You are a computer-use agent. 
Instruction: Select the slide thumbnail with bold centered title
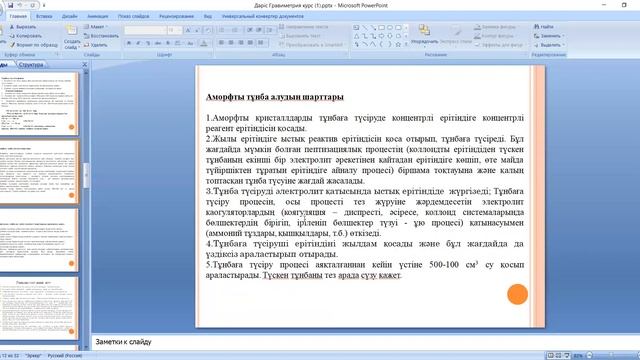39,308
